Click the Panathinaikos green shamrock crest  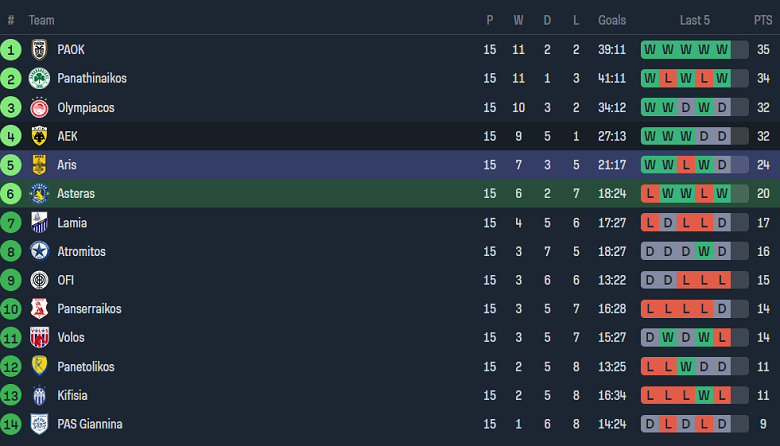click(x=40, y=78)
